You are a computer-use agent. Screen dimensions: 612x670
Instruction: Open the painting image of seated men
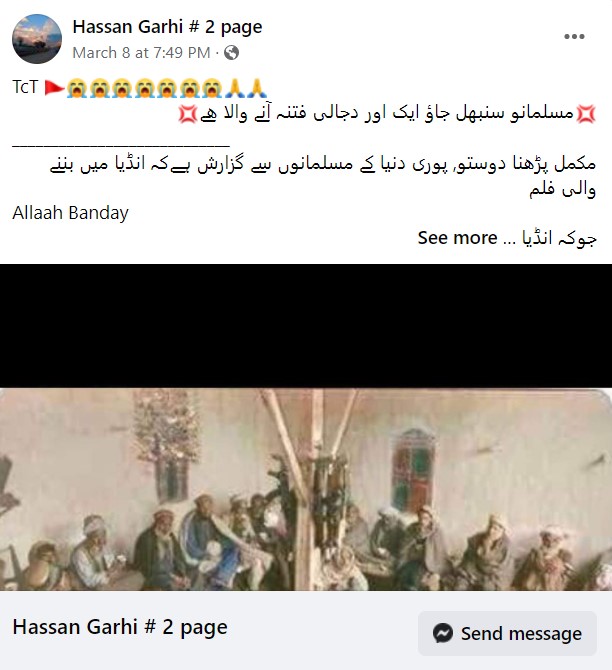click(306, 489)
